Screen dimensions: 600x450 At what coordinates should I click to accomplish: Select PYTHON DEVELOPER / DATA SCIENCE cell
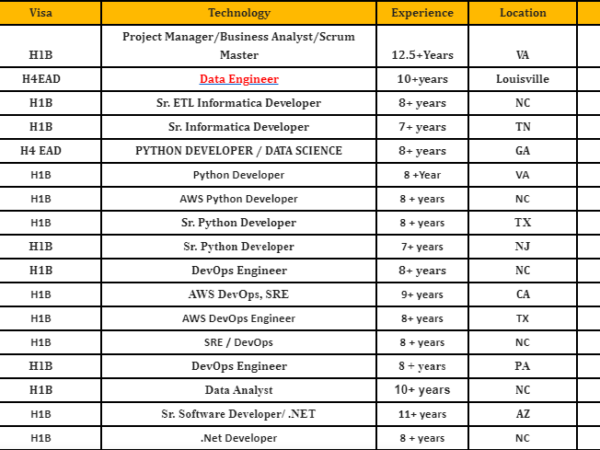point(238,151)
